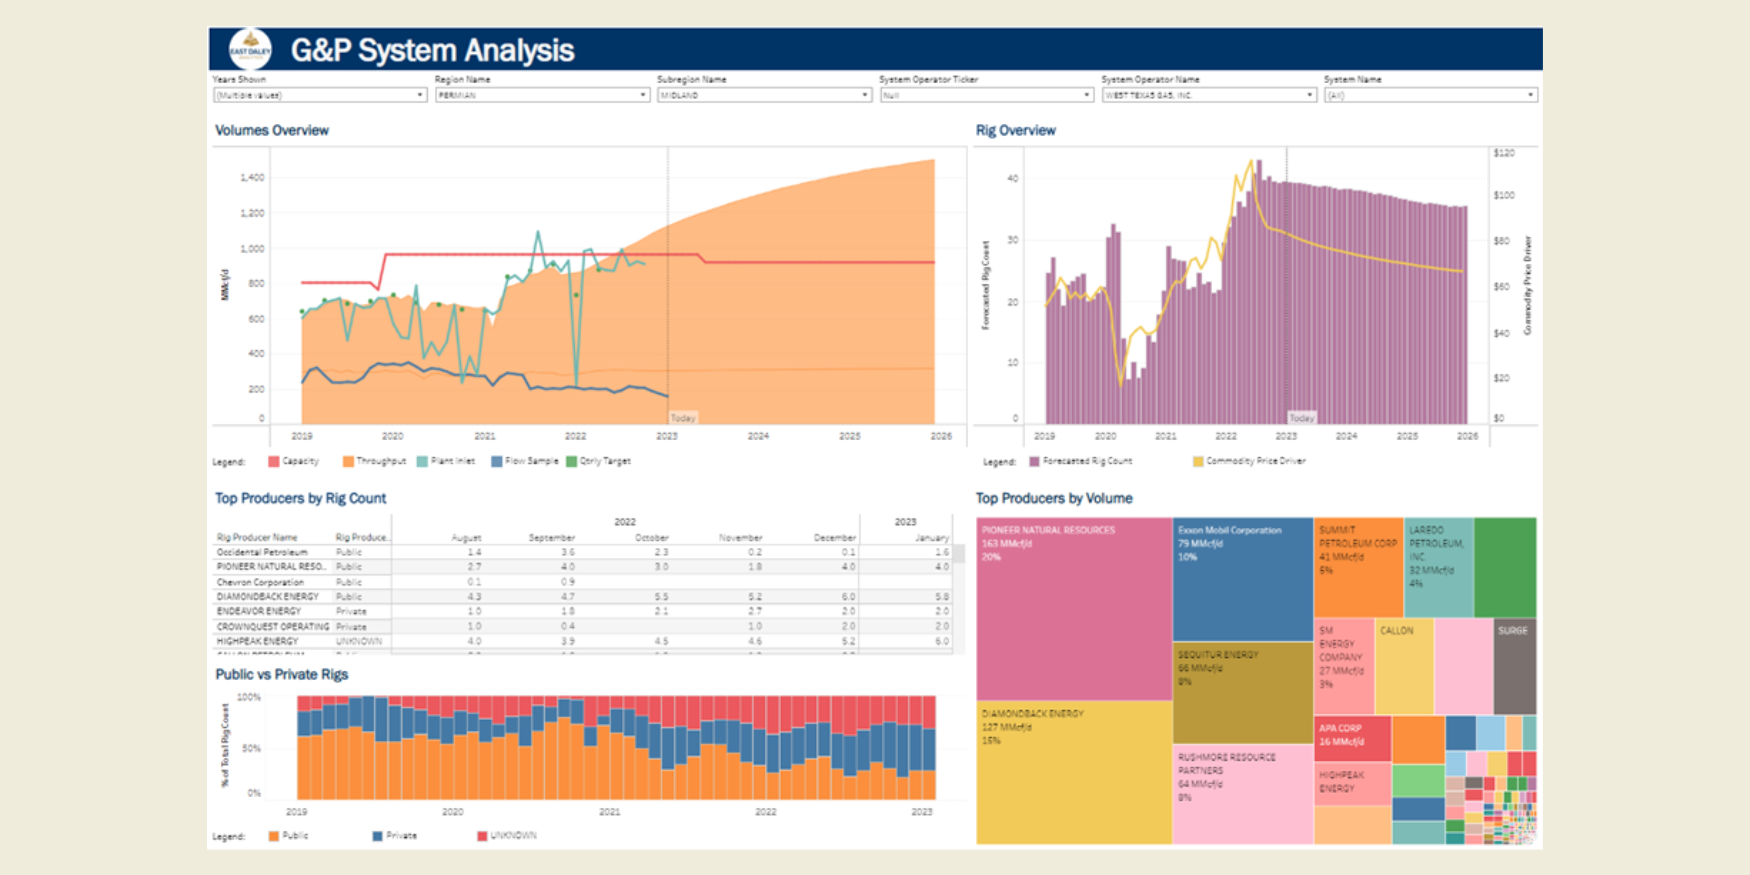
Task: Select the Laredo Petroleum treemap tile
Action: coord(1439,566)
